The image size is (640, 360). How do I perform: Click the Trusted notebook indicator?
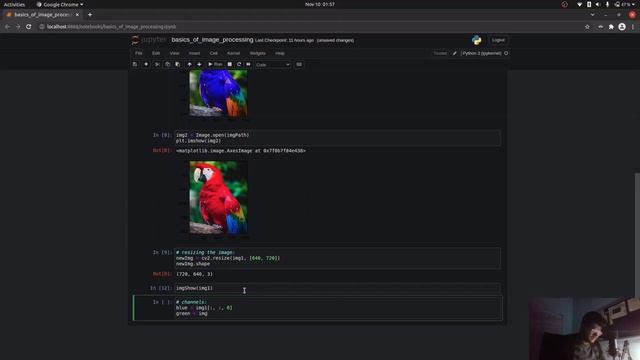(440, 53)
